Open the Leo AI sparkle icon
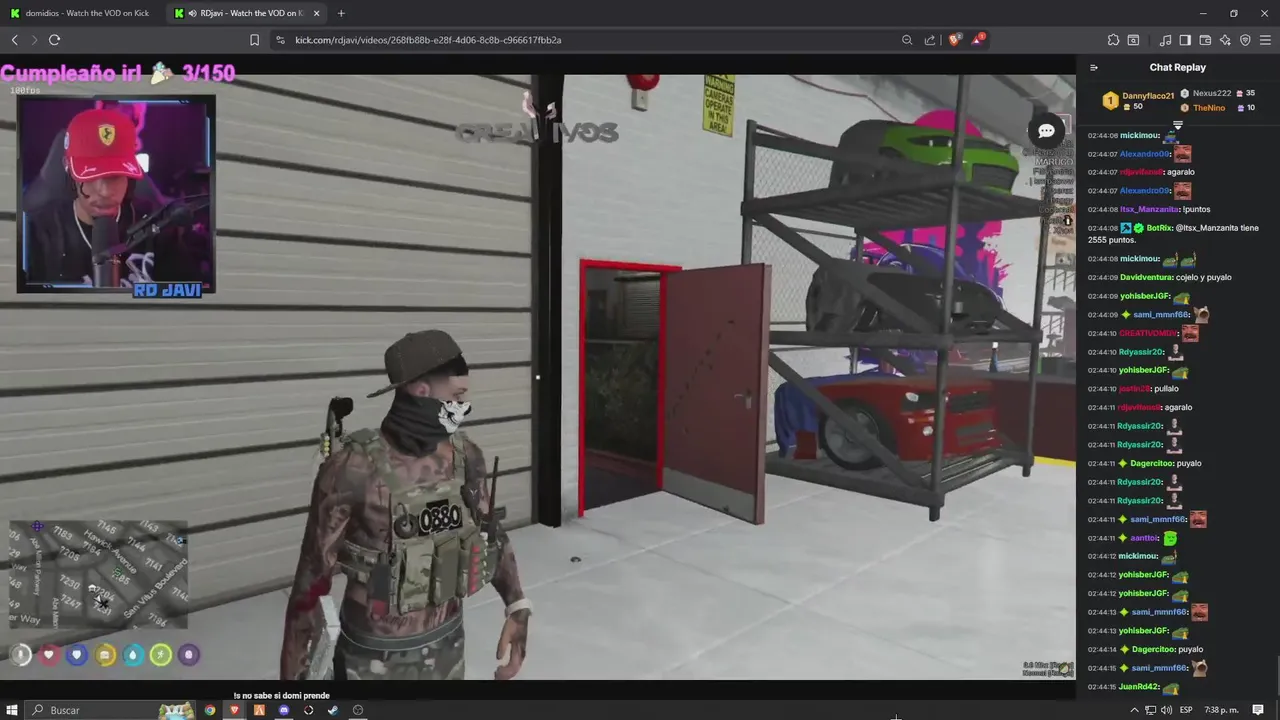 click(x=1225, y=40)
